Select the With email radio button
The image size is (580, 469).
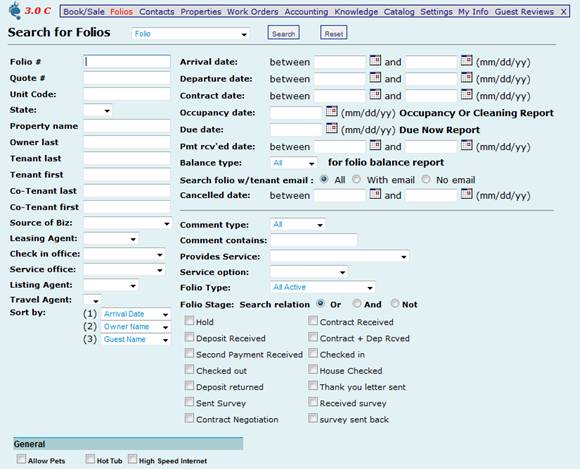click(x=356, y=179)
